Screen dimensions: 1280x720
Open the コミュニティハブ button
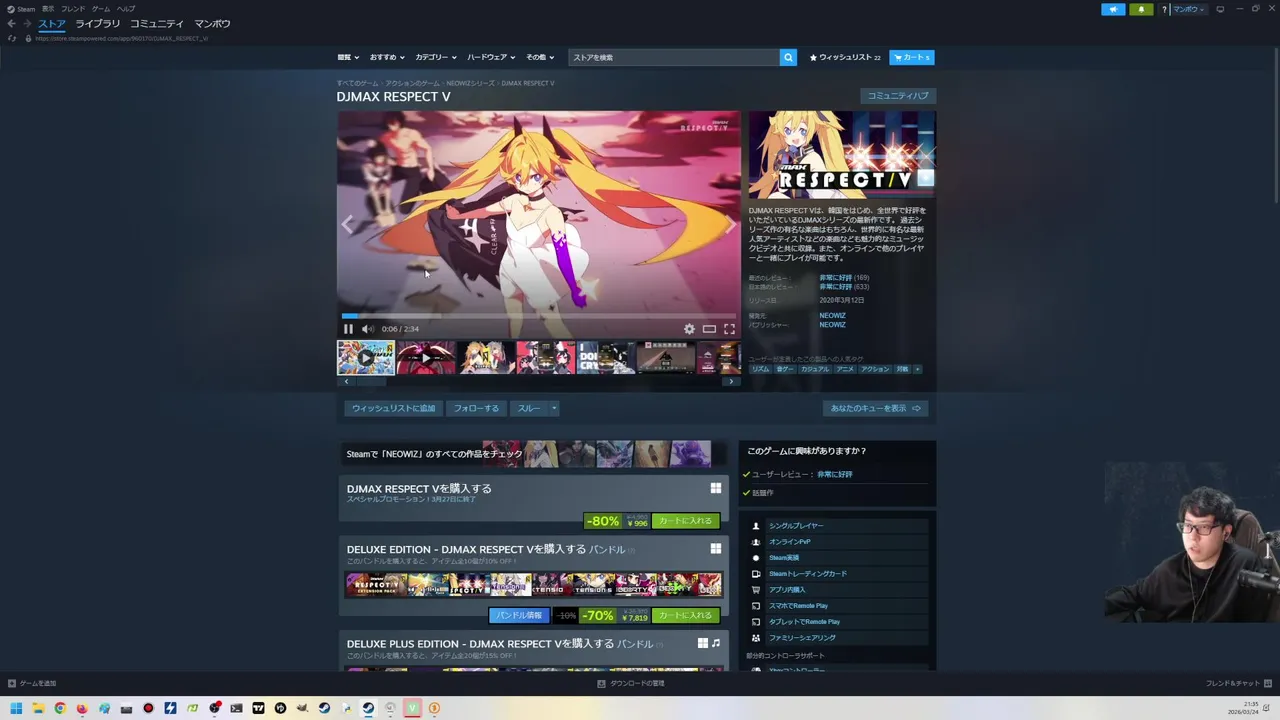pyautogui.click(x=898, y=96)
